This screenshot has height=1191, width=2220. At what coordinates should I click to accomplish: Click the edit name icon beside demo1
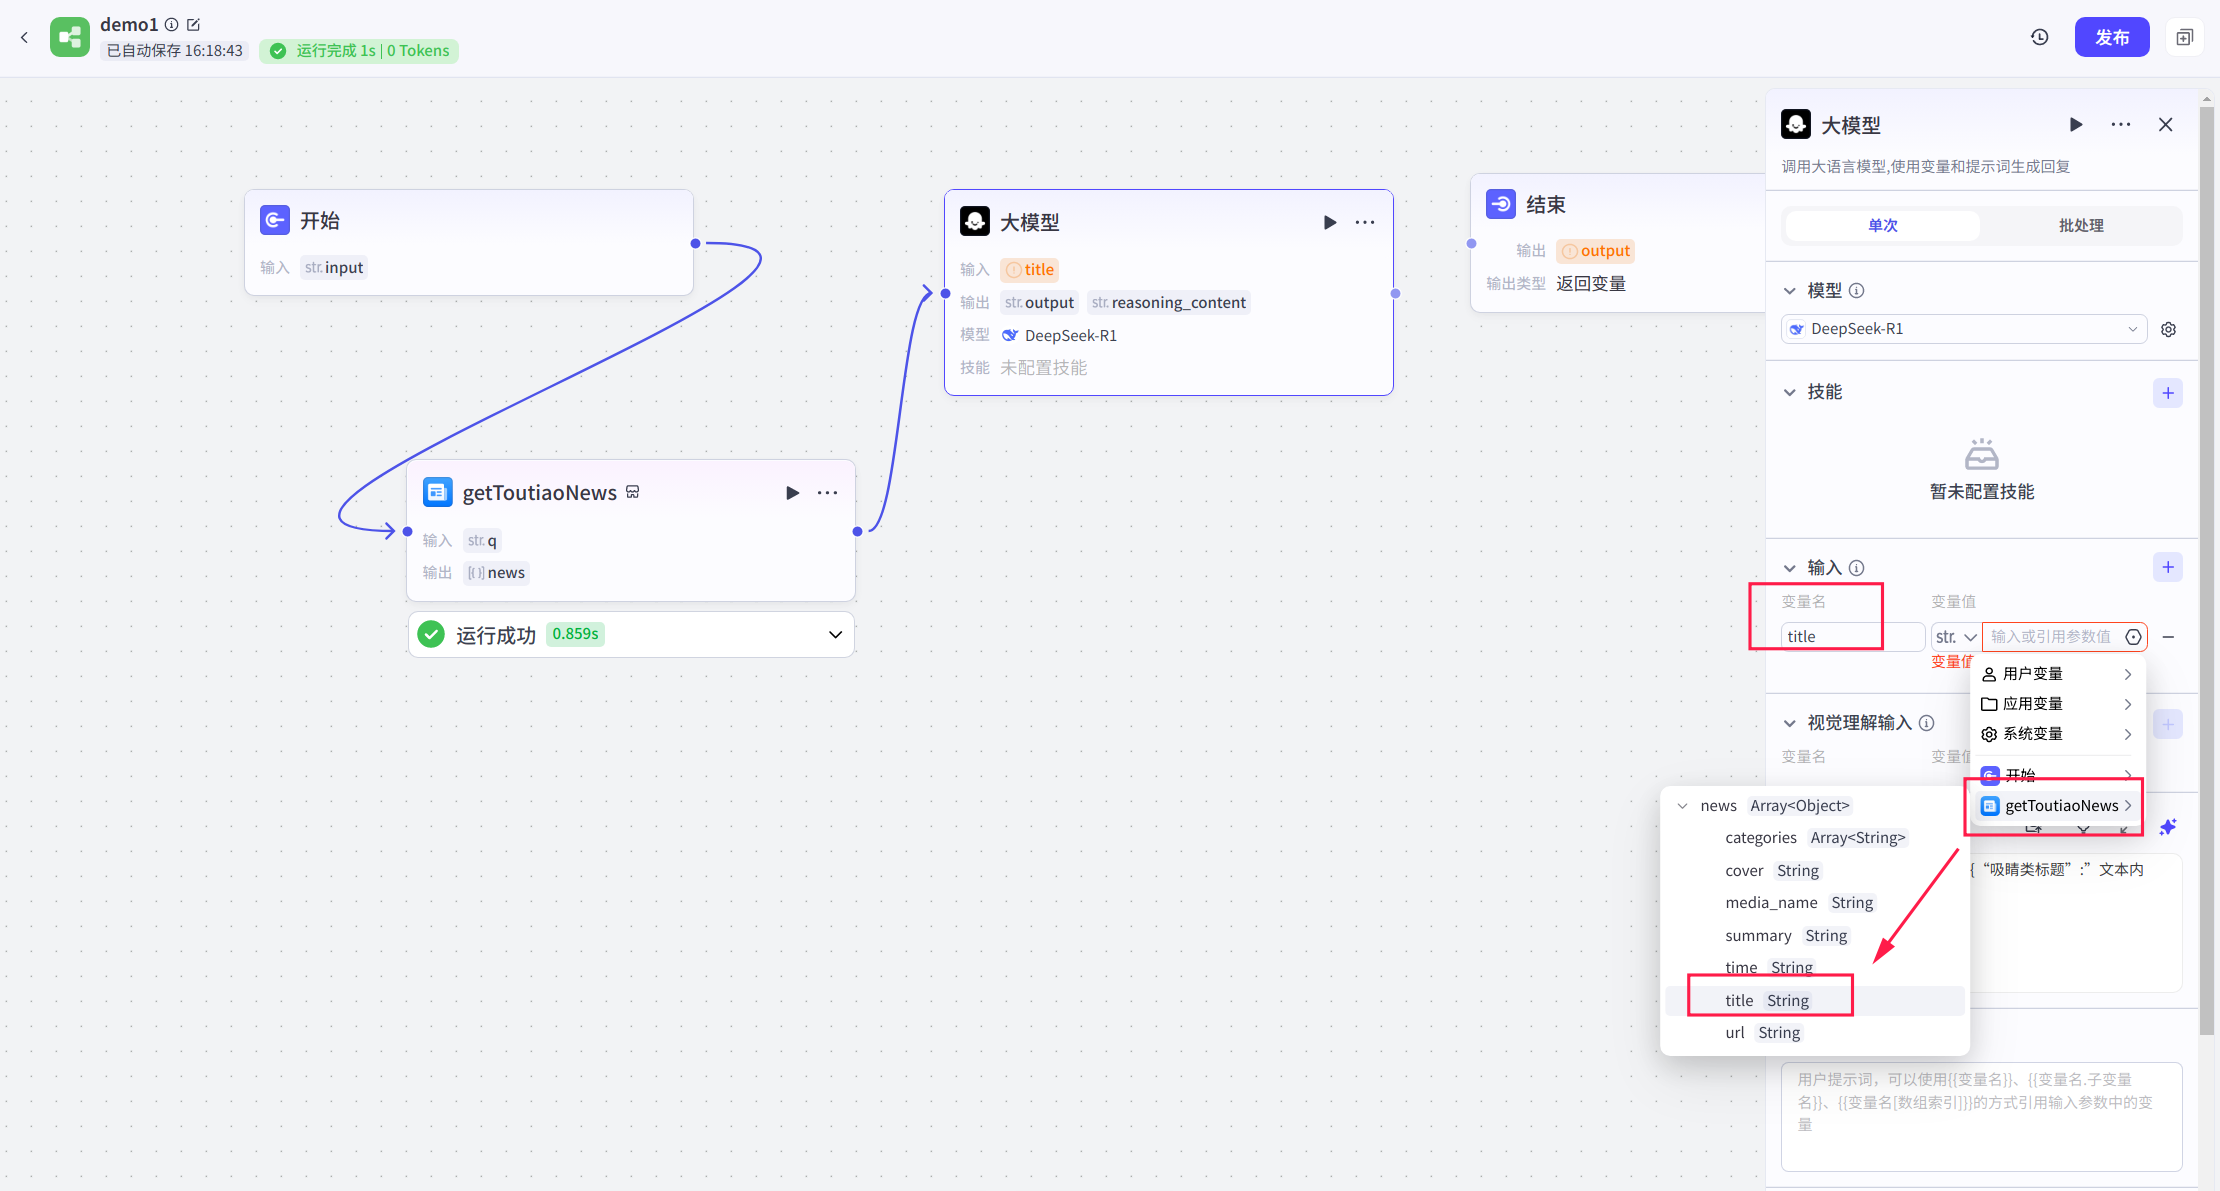coord(194,24)
